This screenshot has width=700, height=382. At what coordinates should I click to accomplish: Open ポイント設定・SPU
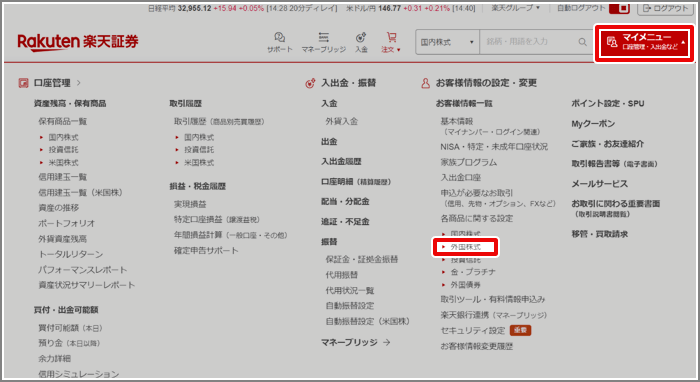click(608, 104)
